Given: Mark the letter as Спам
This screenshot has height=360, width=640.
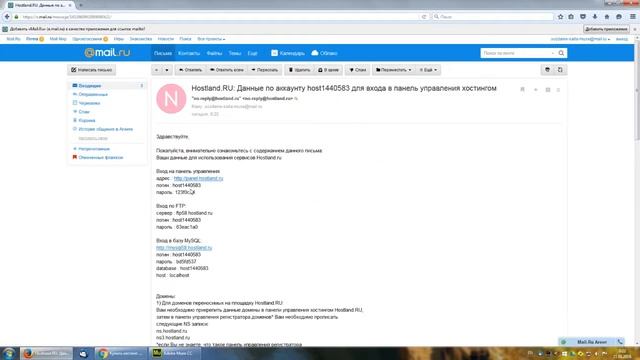Looking at the screenshot, I should pyautogui.click(x=358, y=70).
